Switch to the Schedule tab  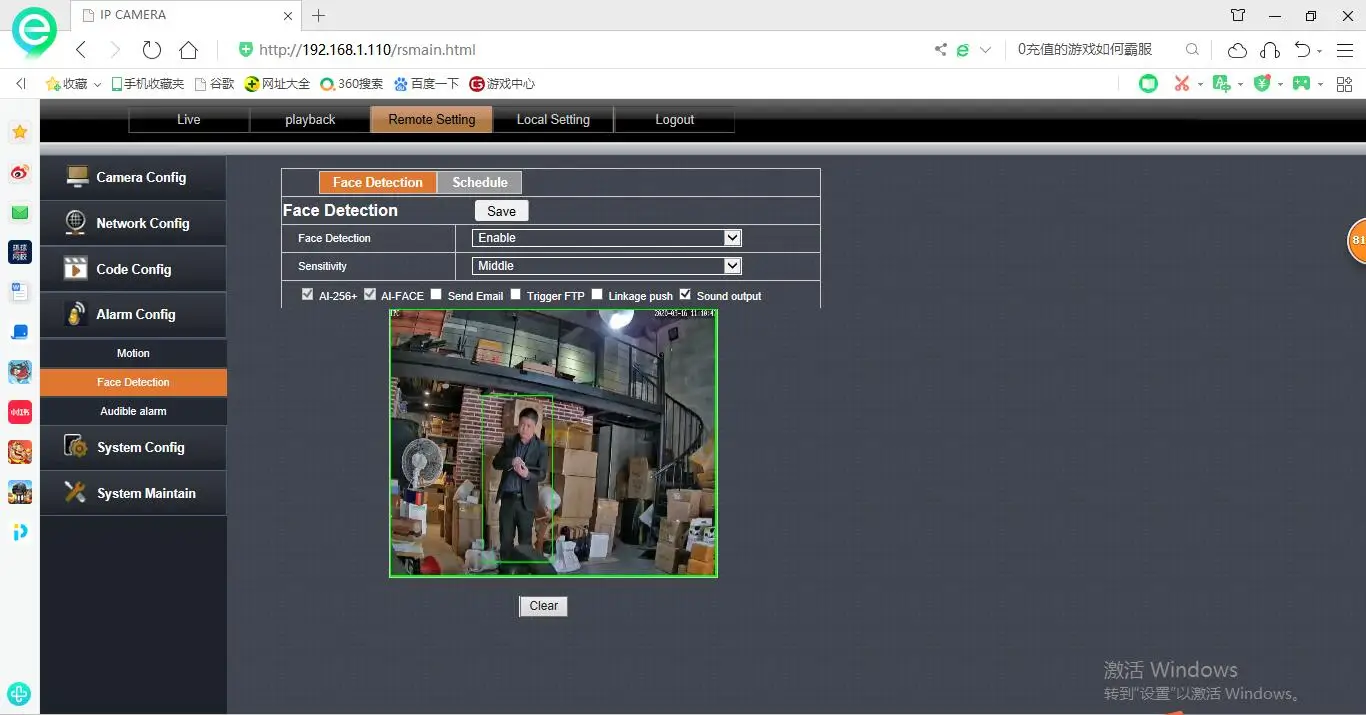480,182
